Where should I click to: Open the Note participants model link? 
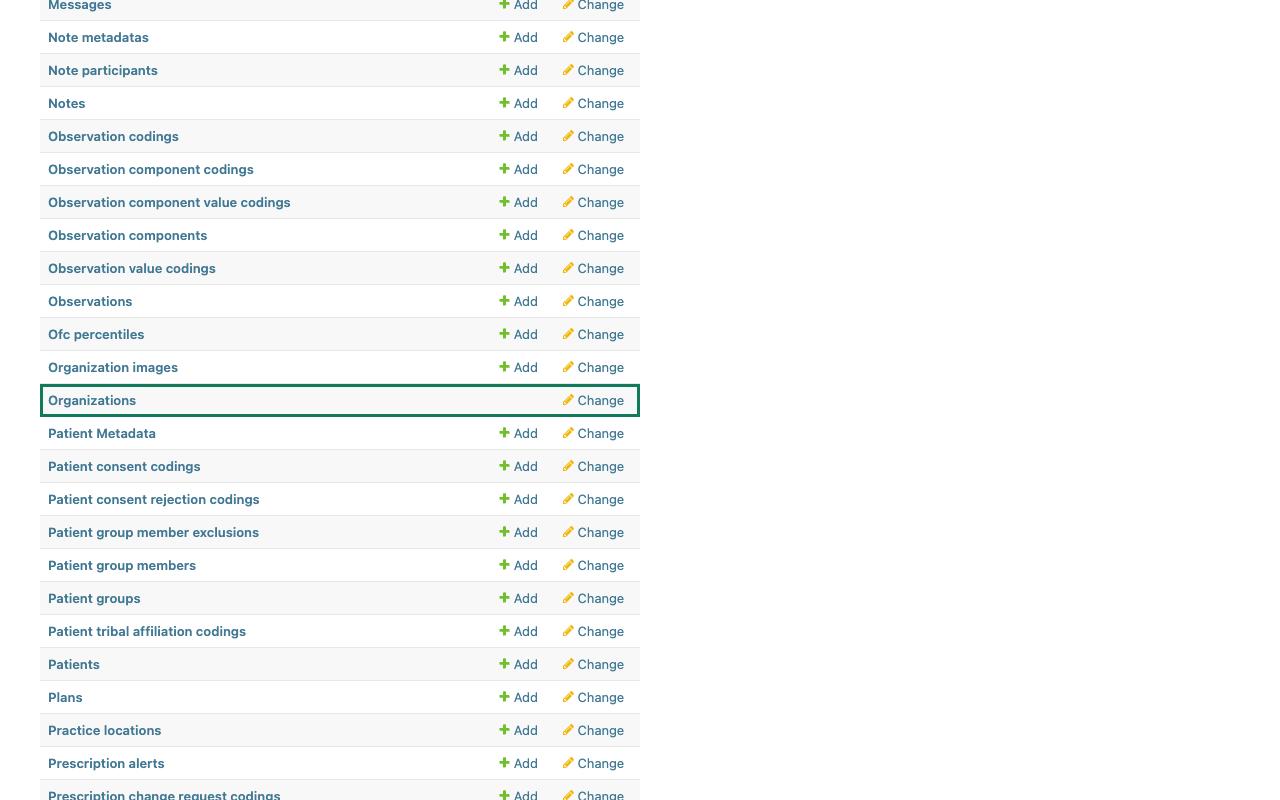[103, 70]
